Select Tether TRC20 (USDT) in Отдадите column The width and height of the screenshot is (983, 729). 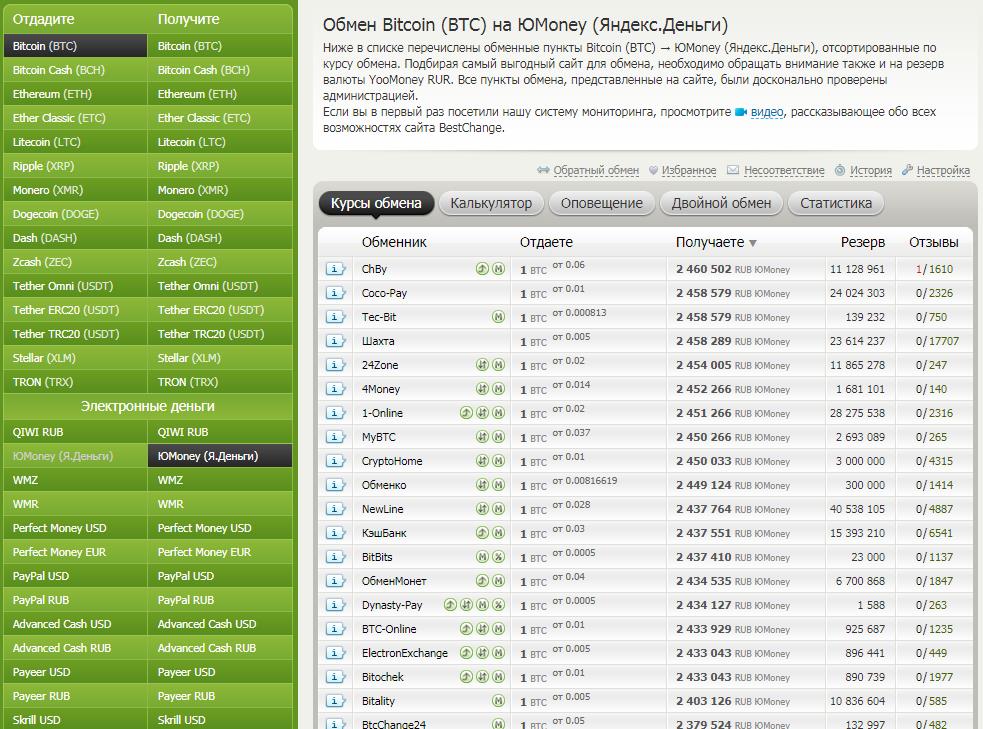[75, 334]
